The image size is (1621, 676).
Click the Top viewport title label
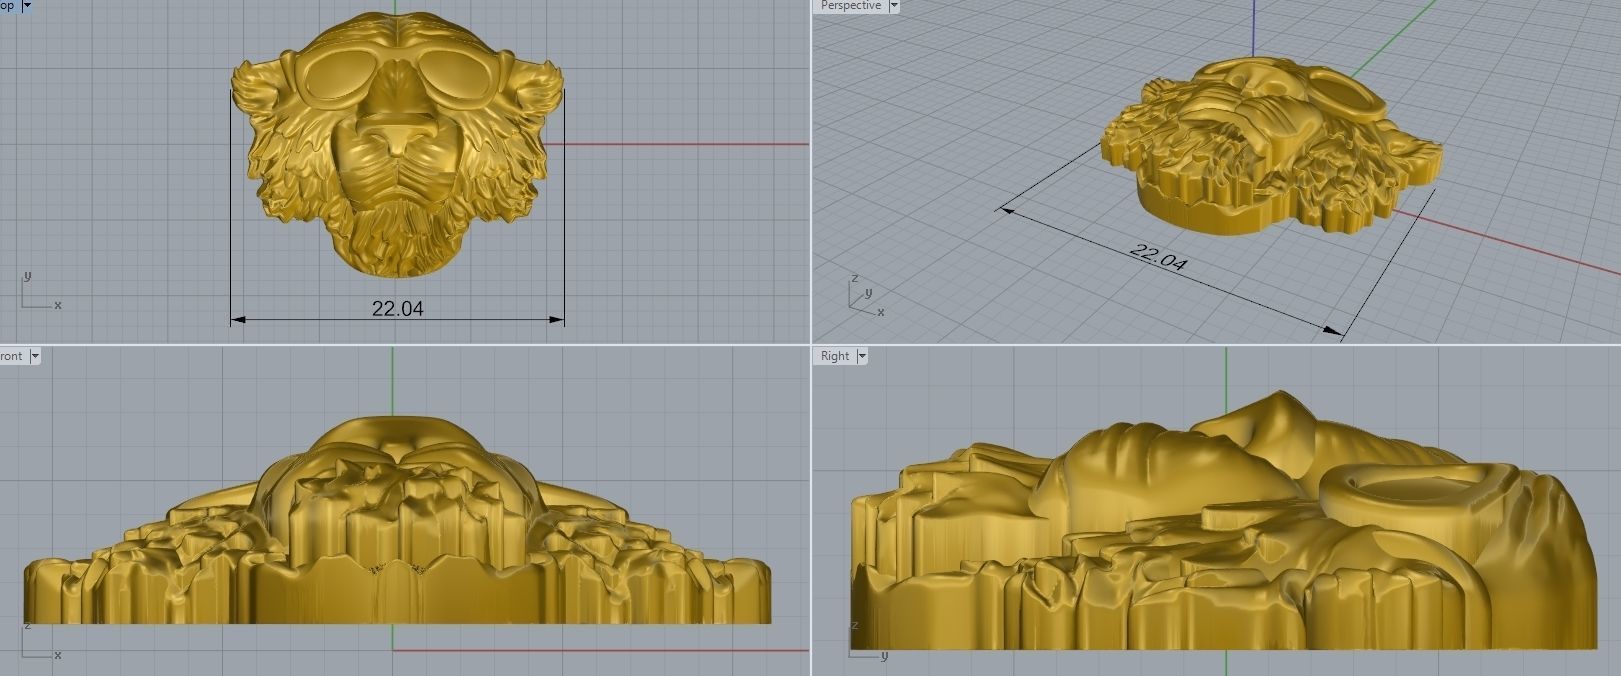tap(8, 5)
